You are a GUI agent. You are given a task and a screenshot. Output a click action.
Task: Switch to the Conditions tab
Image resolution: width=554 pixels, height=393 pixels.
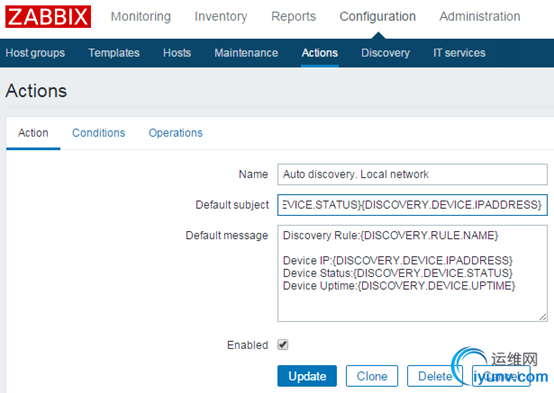99,133
